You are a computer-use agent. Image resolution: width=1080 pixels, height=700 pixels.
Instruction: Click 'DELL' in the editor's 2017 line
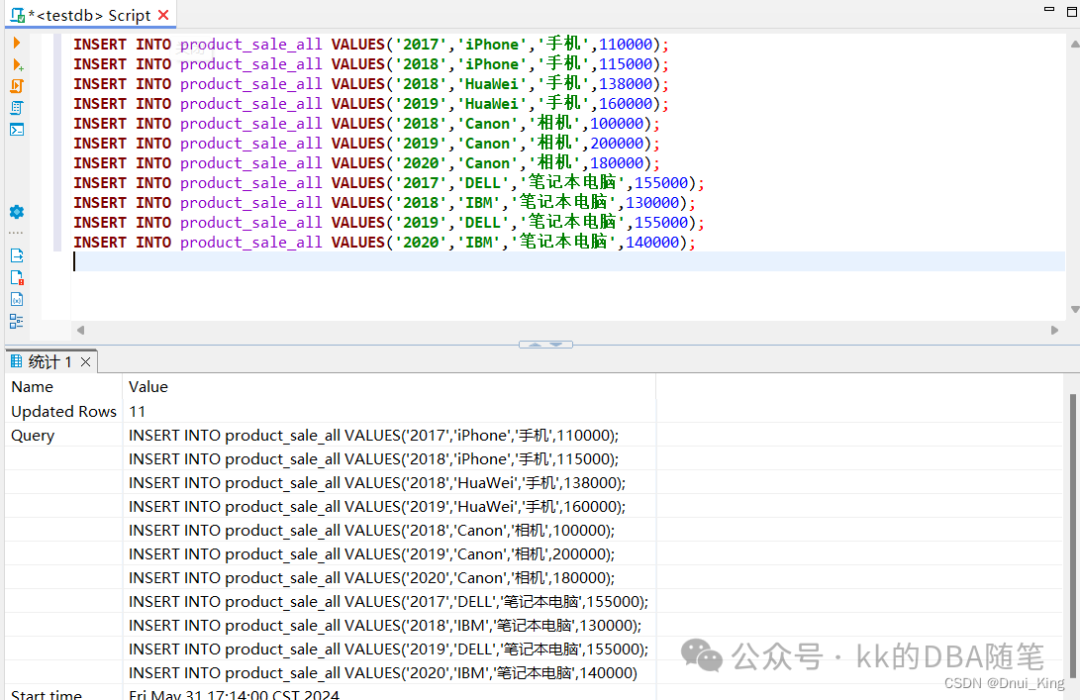482,183
